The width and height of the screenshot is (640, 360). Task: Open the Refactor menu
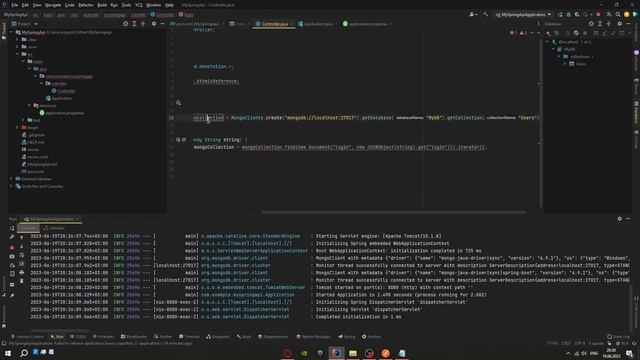point(86,5)
